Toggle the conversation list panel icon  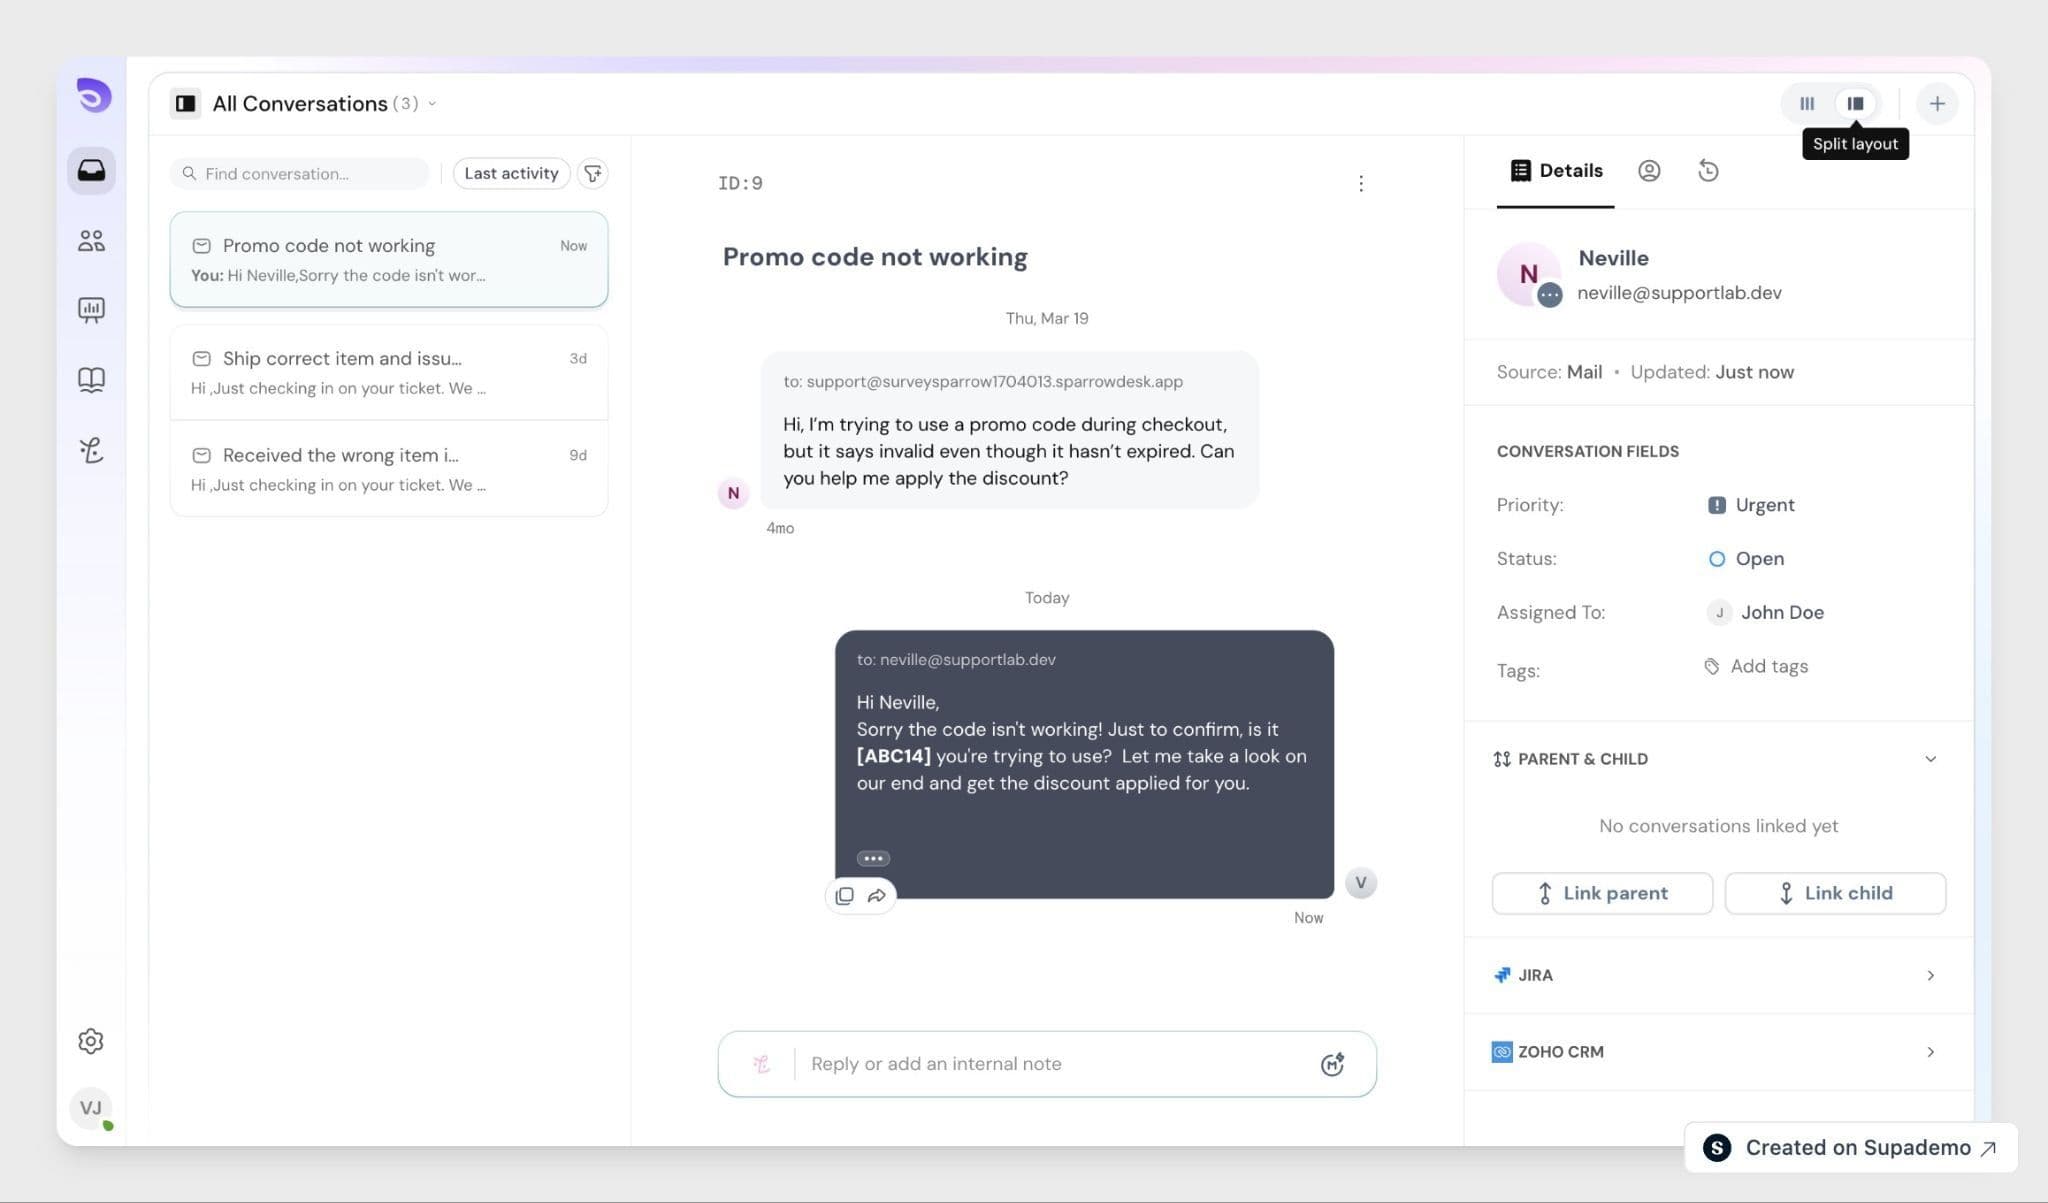coord(185,103)
